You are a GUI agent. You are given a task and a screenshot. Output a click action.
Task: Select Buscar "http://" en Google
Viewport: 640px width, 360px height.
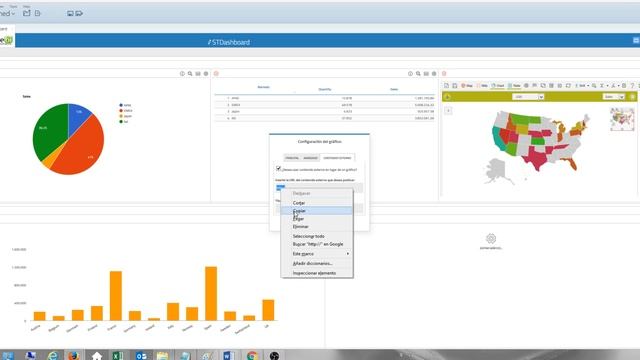point(317,244)
